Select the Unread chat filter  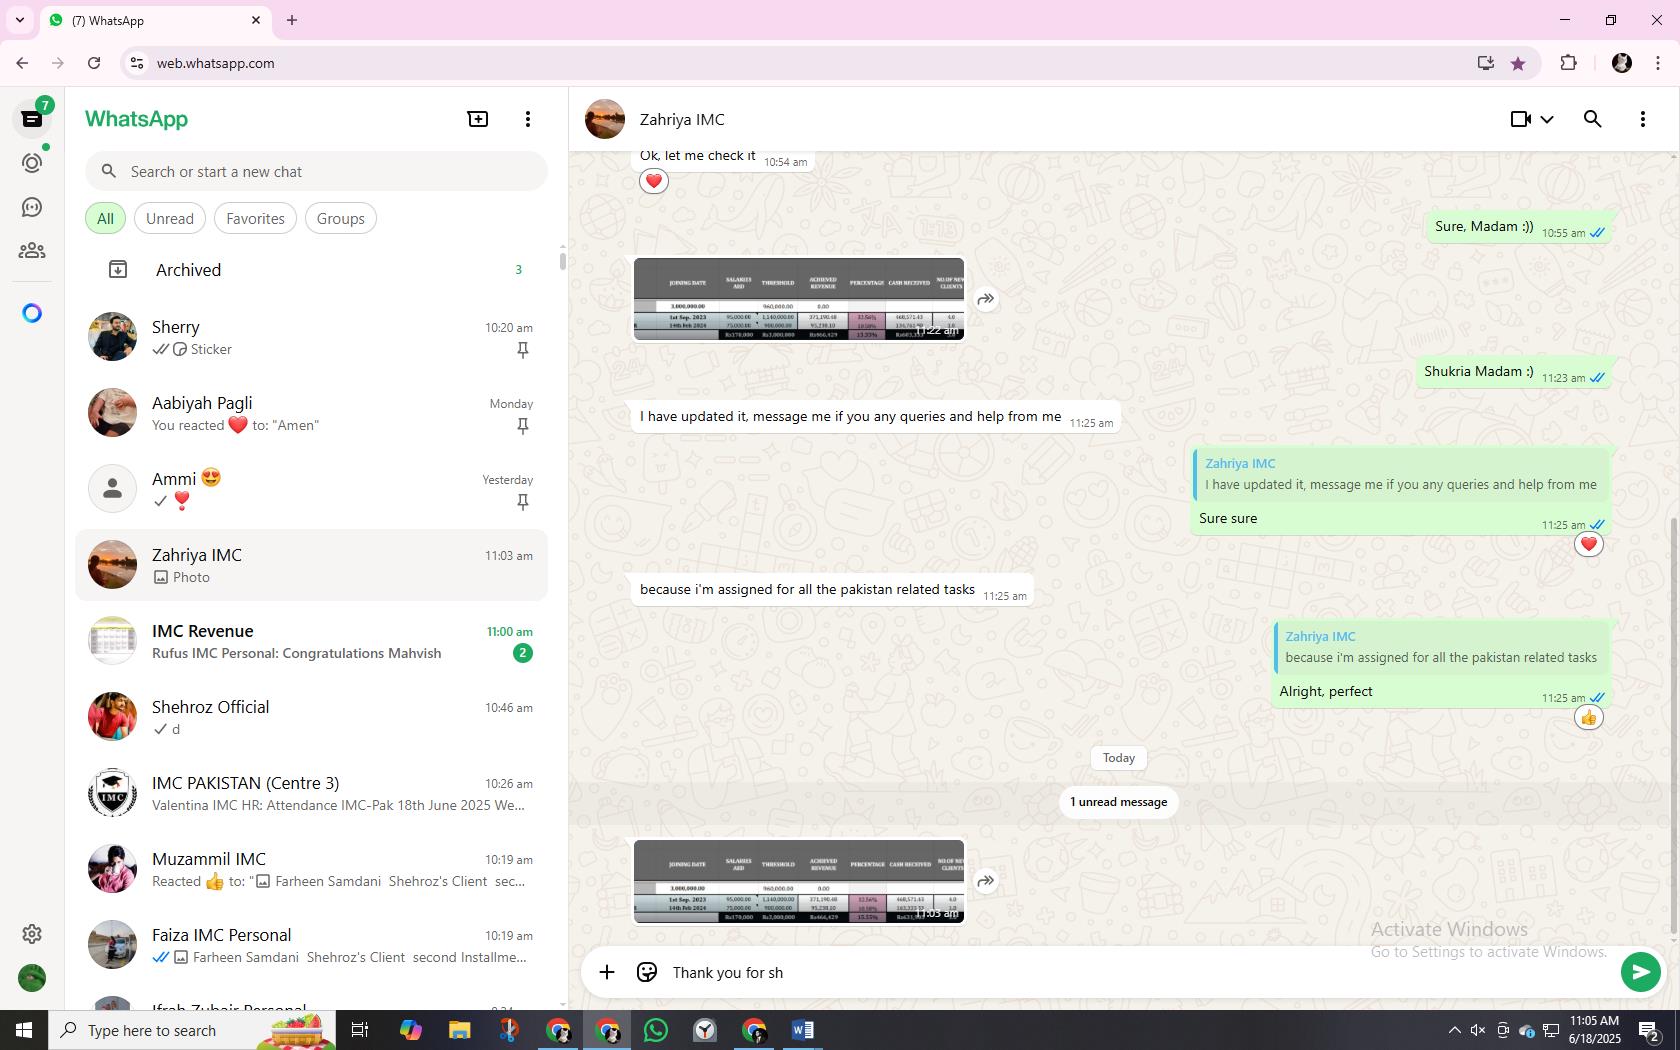point(170,218)
